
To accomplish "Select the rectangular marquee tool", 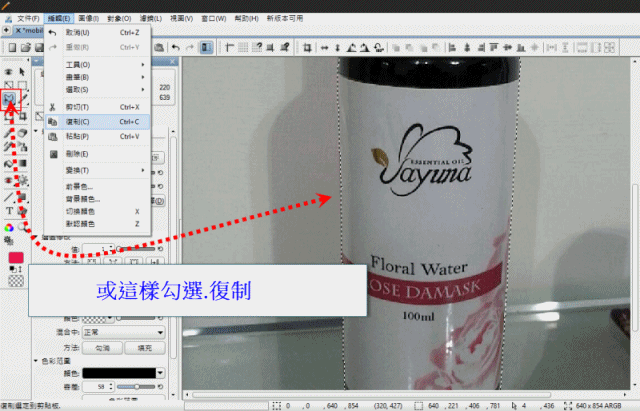I will click(x=22, y=85).
